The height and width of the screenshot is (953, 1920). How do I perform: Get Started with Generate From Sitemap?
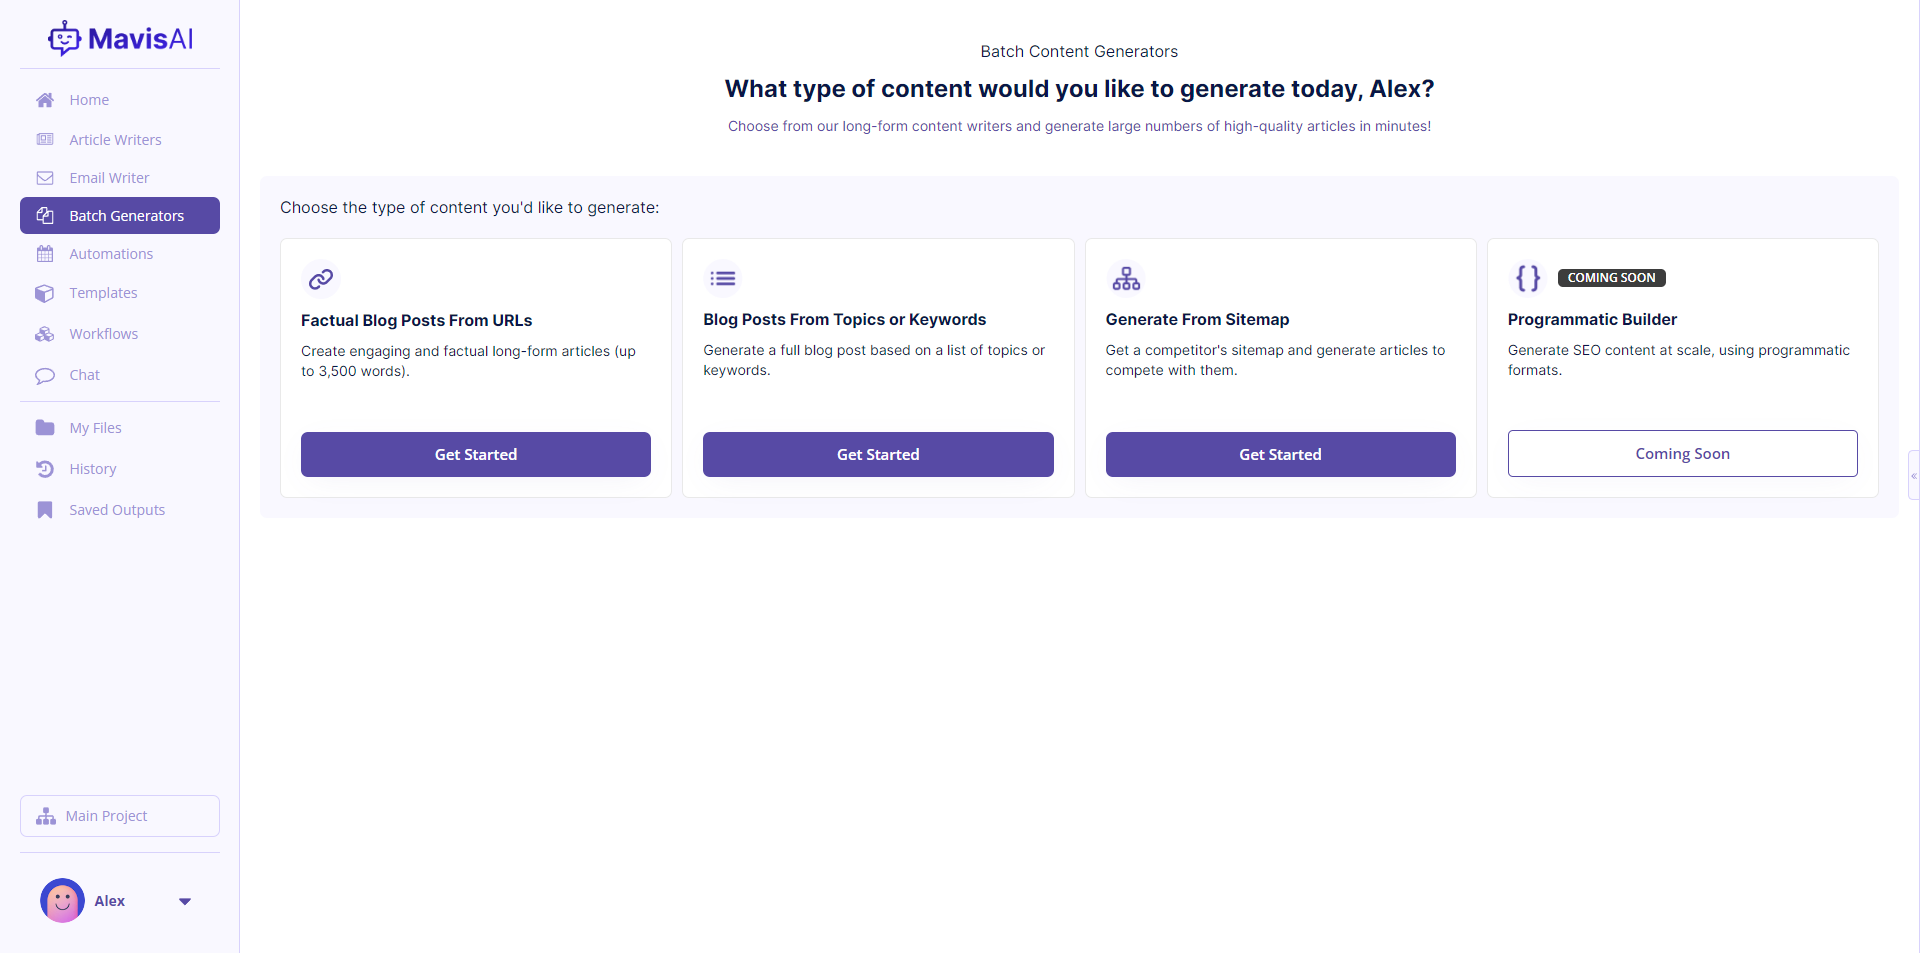point(1280,455)
